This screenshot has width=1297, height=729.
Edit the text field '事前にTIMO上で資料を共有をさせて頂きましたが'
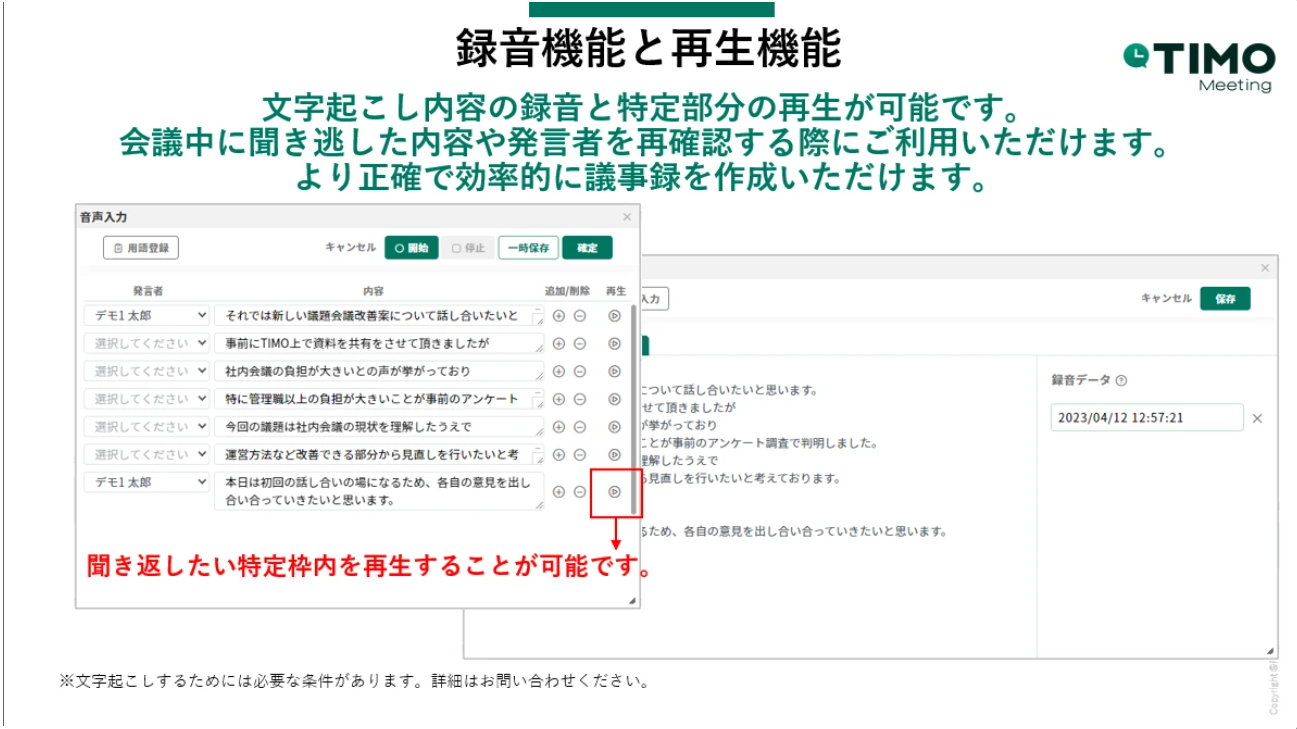[x=380, y=344]
